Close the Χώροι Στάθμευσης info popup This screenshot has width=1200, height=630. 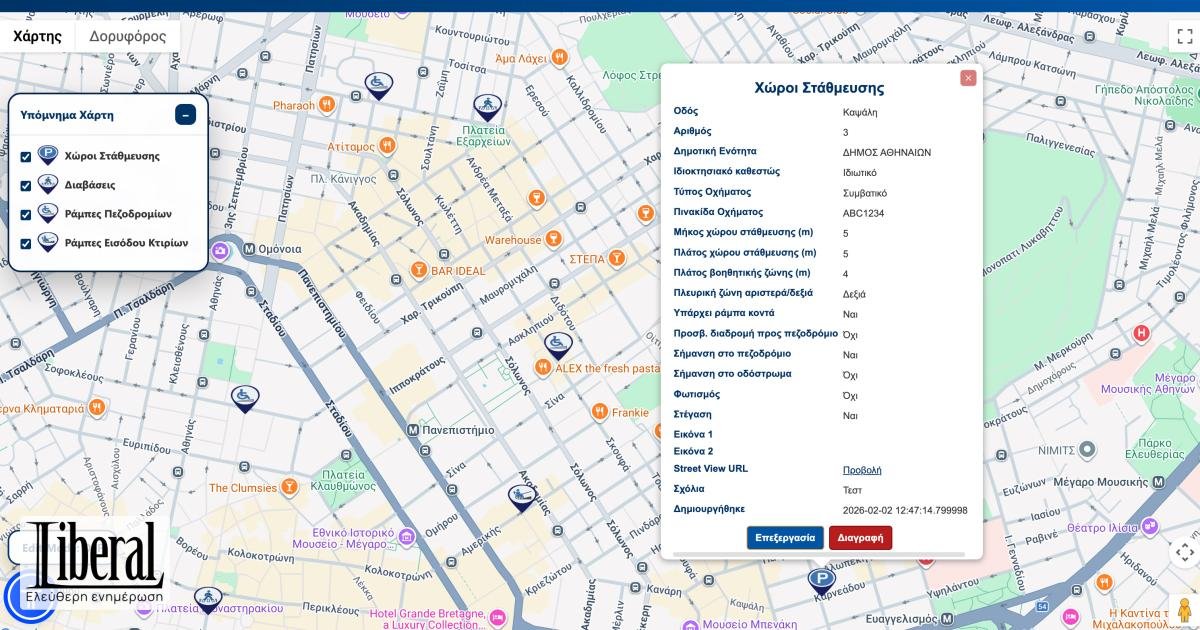(x=968, y=78)
